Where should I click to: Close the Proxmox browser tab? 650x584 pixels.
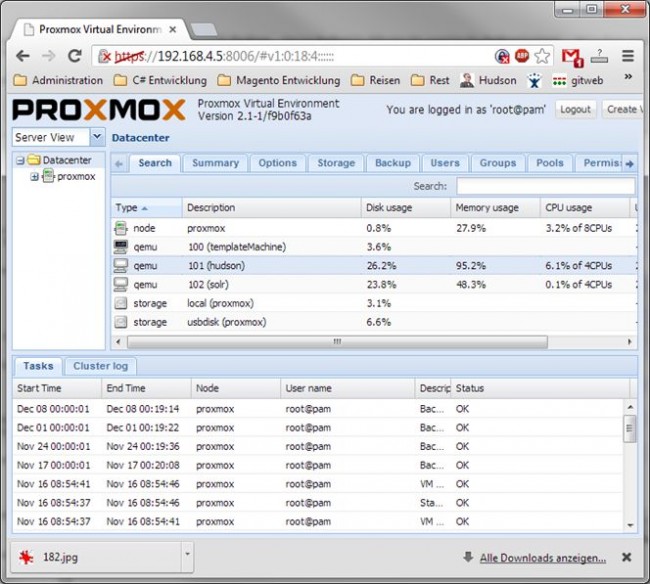(173, 29)
